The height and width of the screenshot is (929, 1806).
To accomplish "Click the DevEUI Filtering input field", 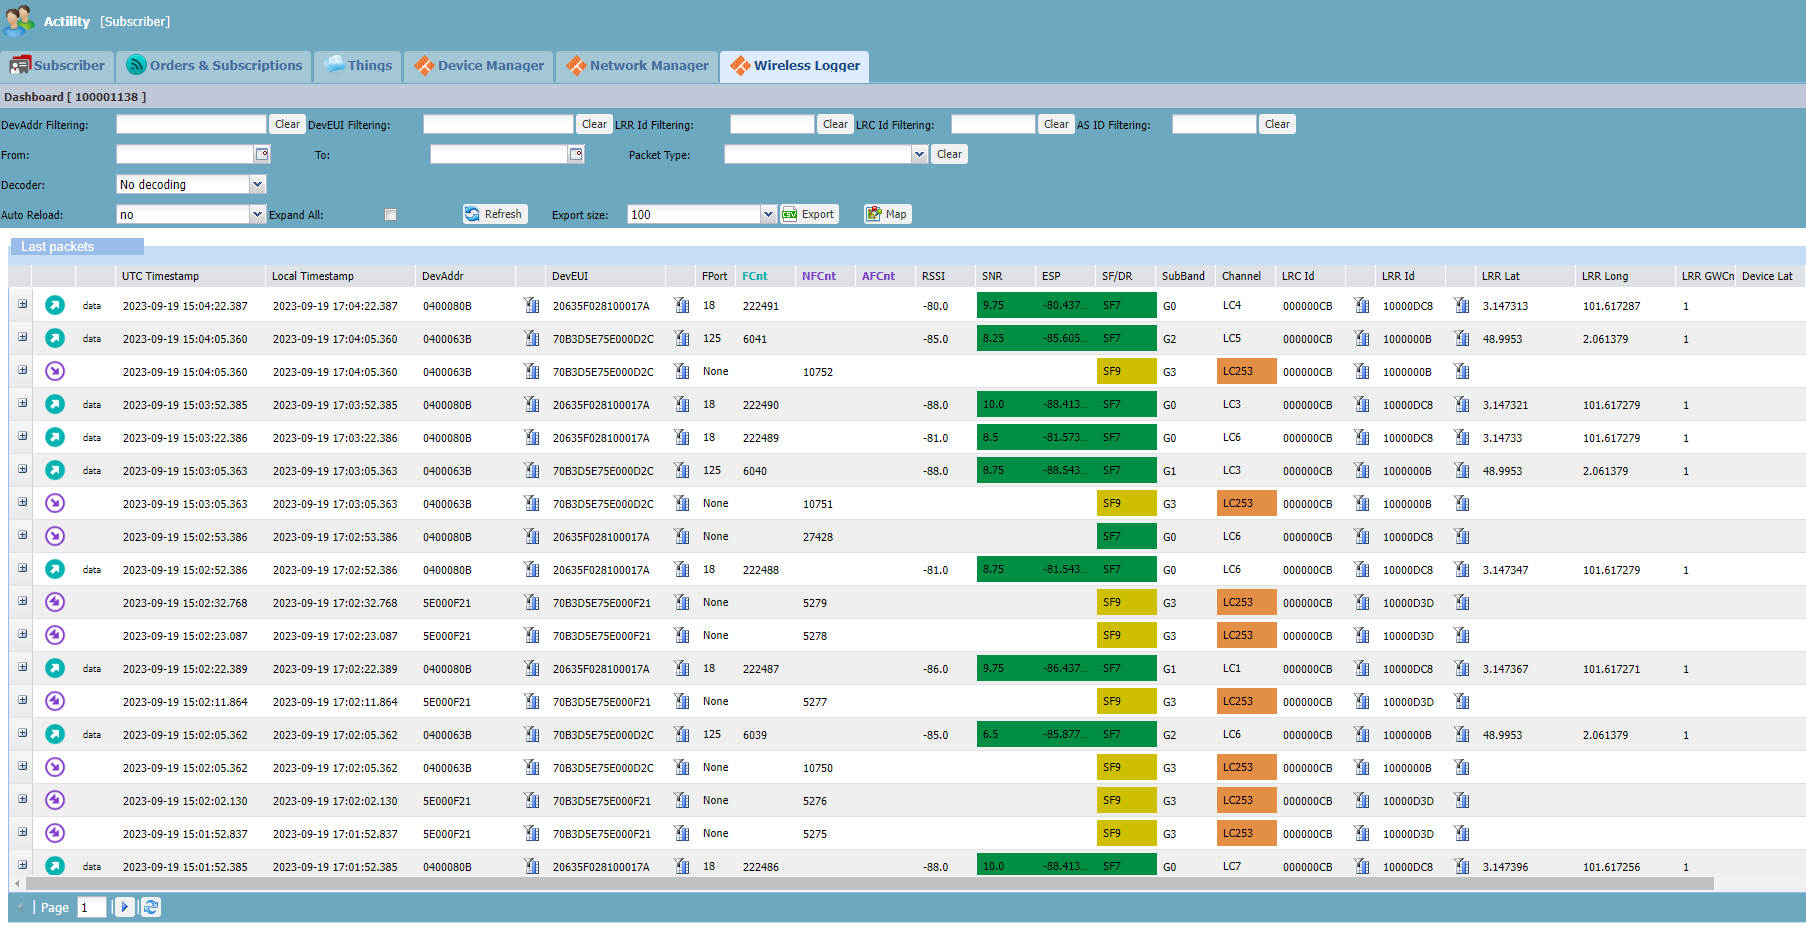I will 498,124.
